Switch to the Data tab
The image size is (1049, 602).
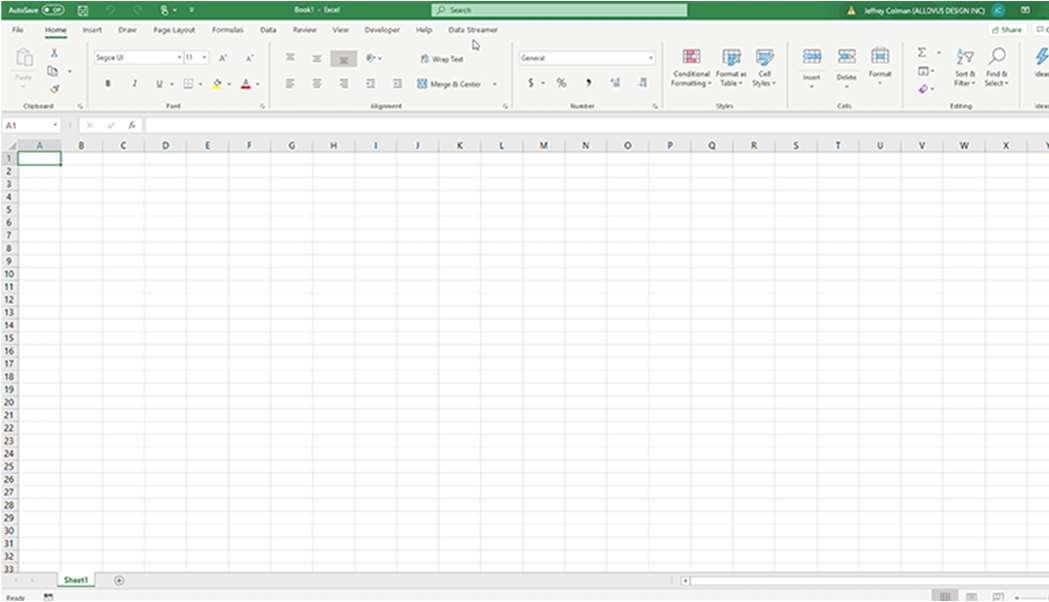click(268, 30)
